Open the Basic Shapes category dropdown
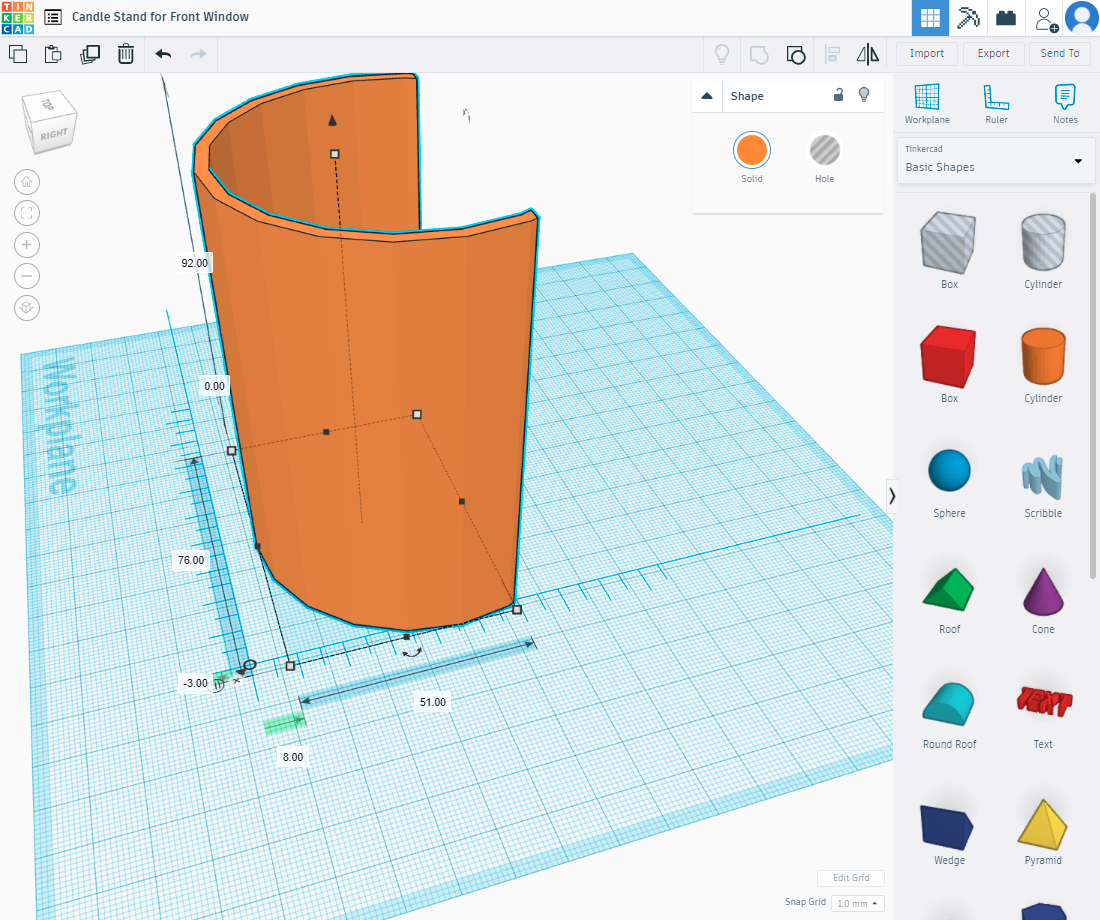The image size is (1100, 920). coord(995,161)
